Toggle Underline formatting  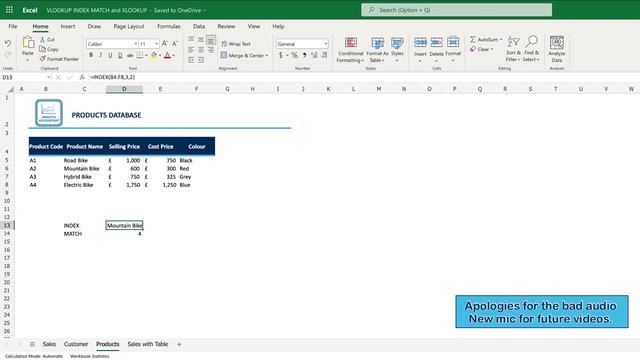[110, 55]
